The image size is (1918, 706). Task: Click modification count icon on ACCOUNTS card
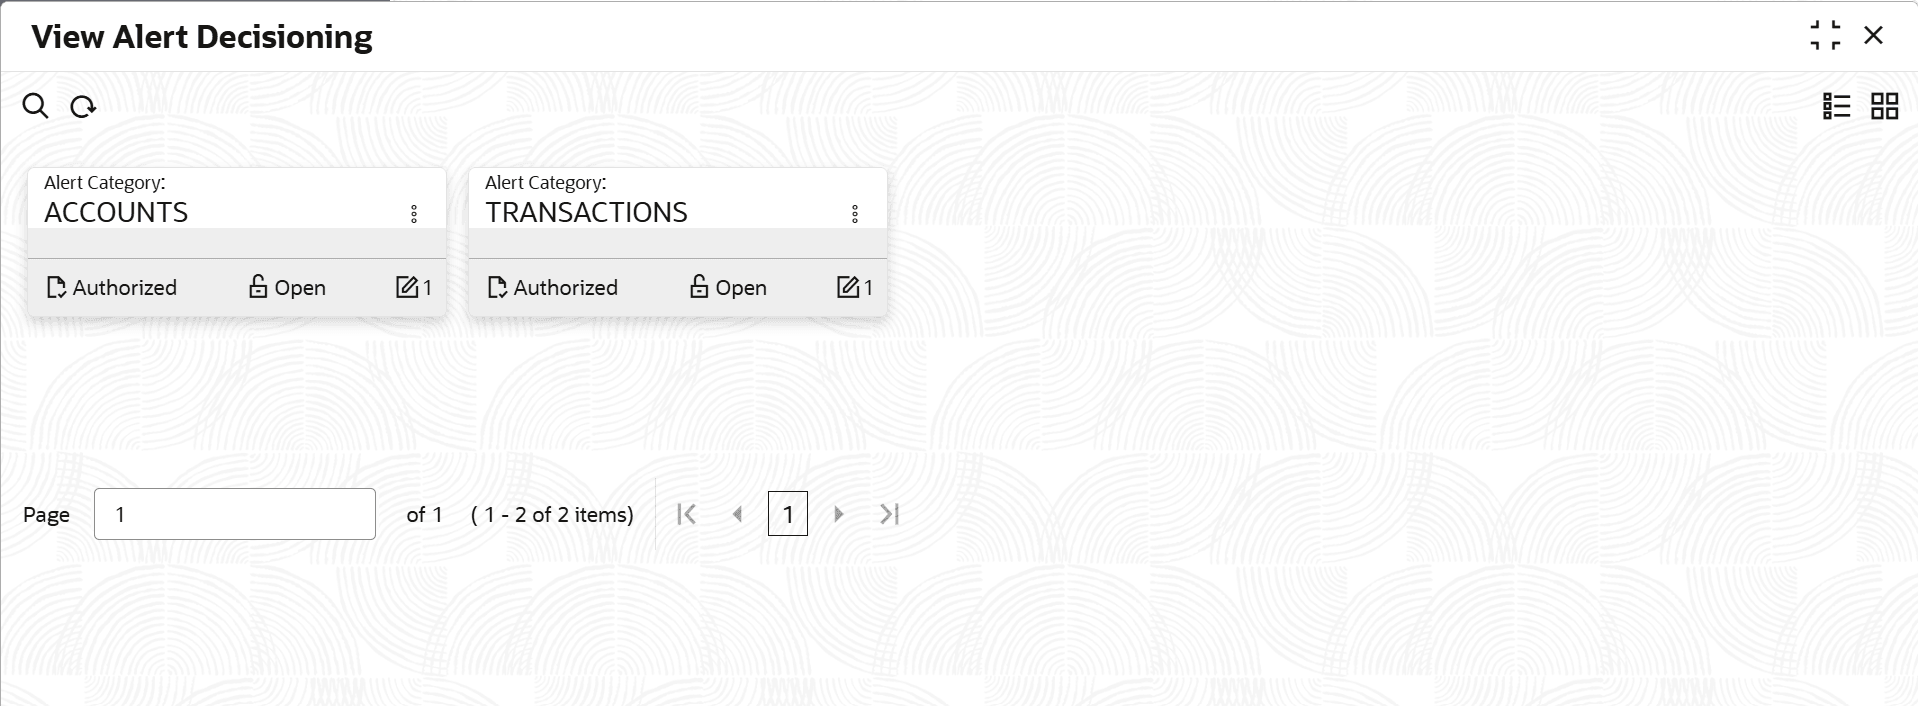click(x=406, y=288)
